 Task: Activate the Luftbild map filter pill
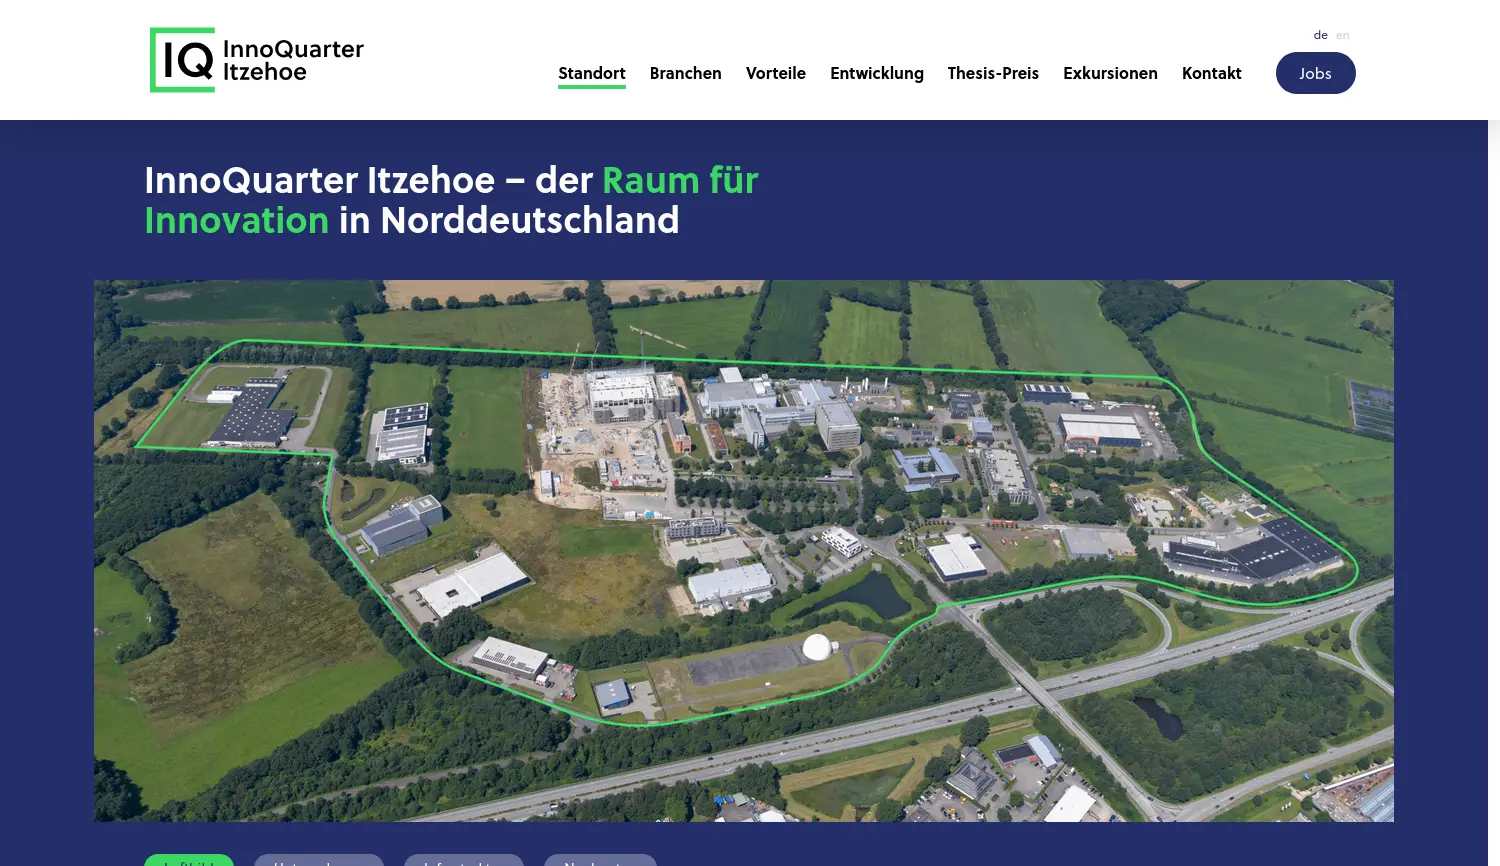188,862
